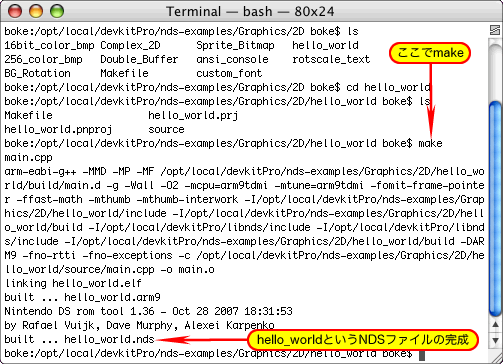Zoom the window with the green button
This screenshot has height=364, width=503.
[x=57, y=11]
